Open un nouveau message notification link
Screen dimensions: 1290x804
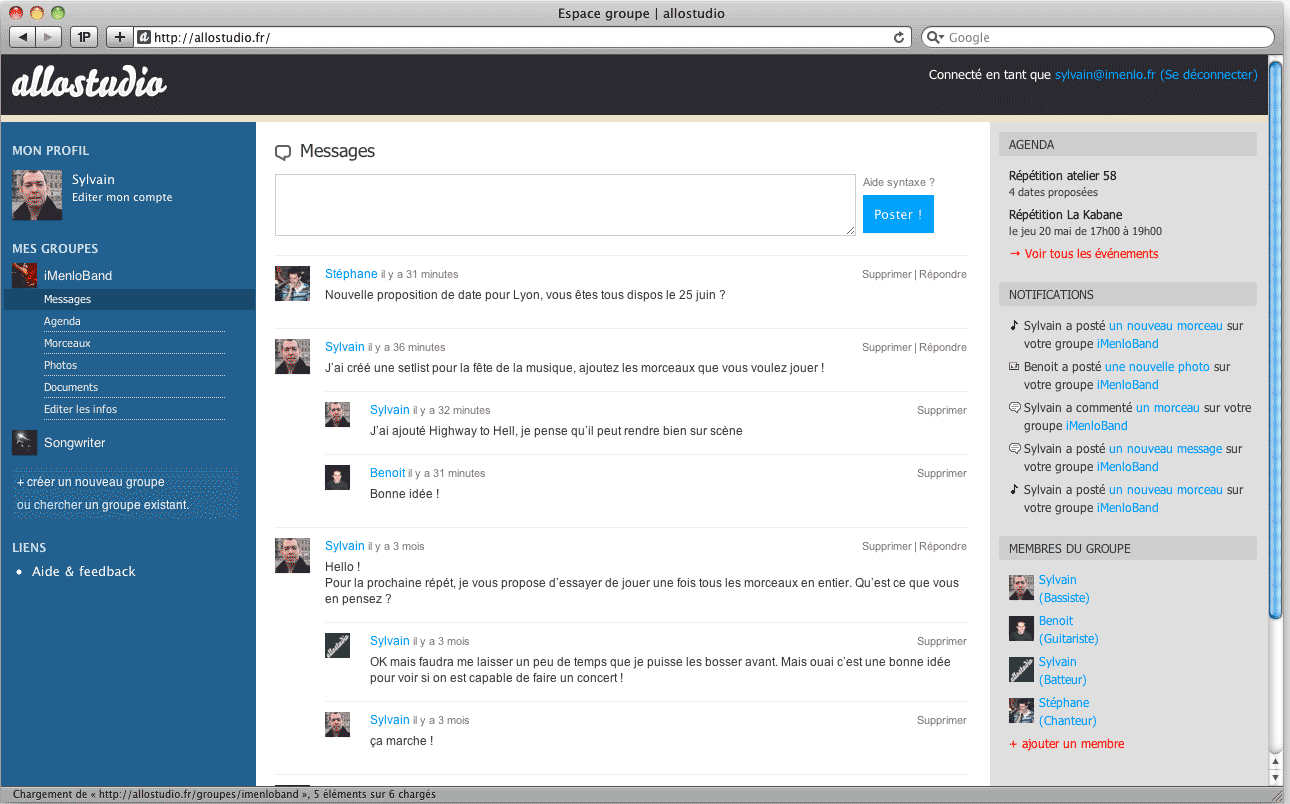[x=1165, y=449]
